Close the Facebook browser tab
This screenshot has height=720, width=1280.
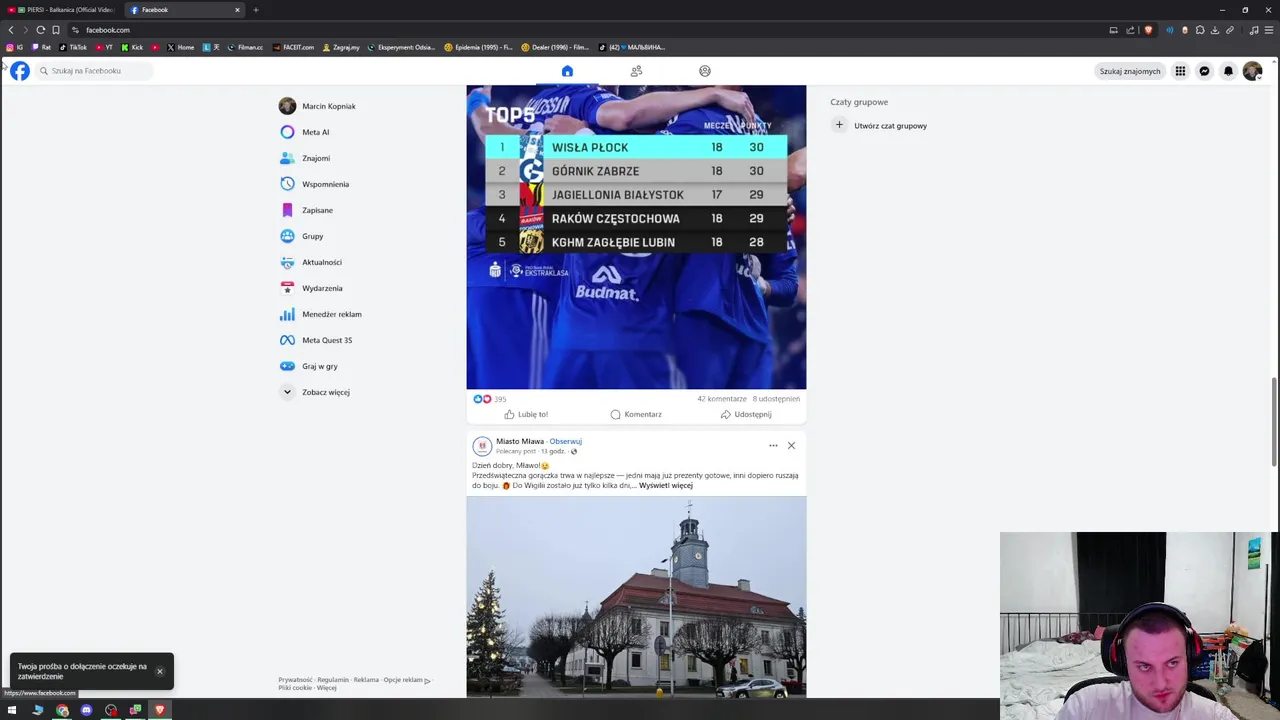coord(237,10)
